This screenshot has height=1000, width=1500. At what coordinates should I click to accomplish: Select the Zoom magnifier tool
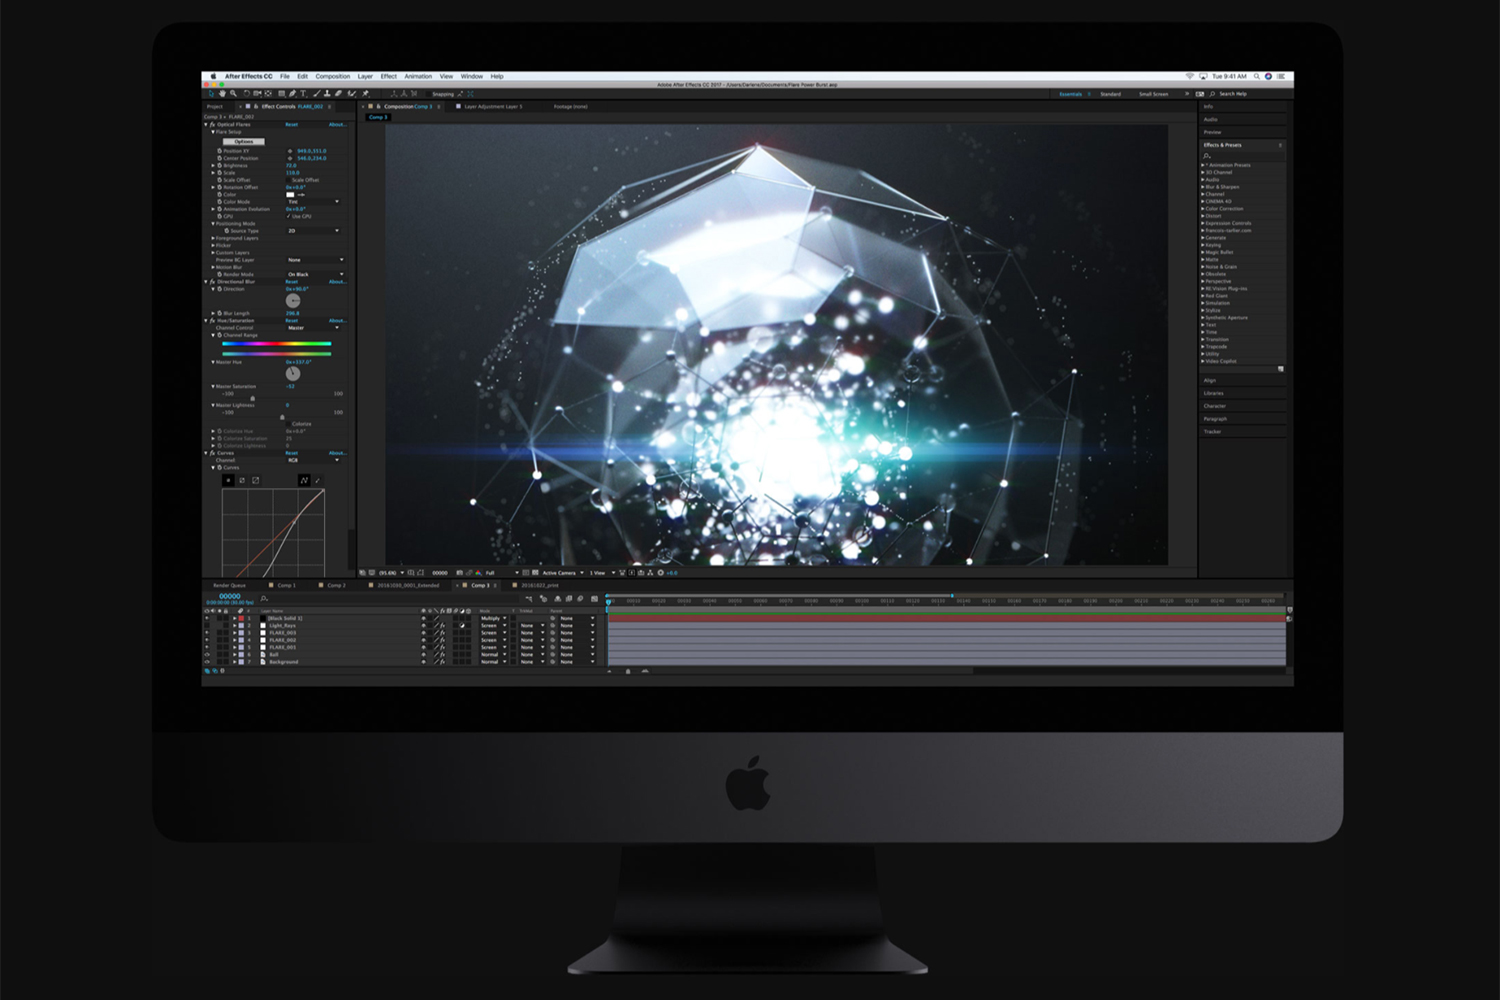233,94
